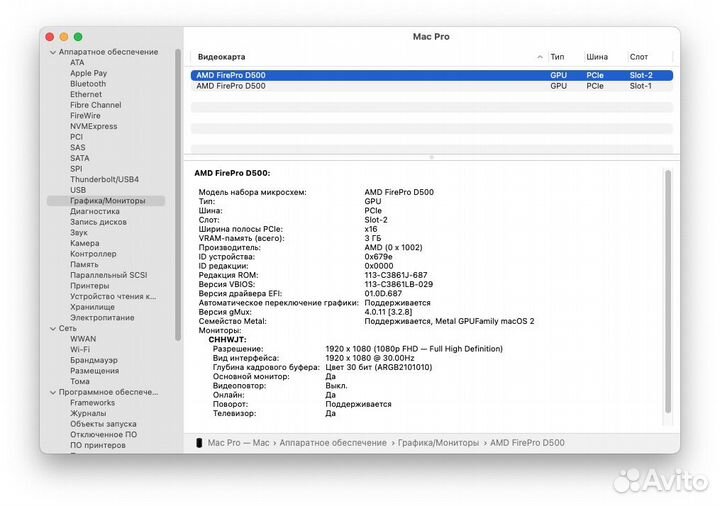This screenshot has height=506, width=720.
Task: Select Графика/Мониторы sidebar item
Action: (106, 201)
